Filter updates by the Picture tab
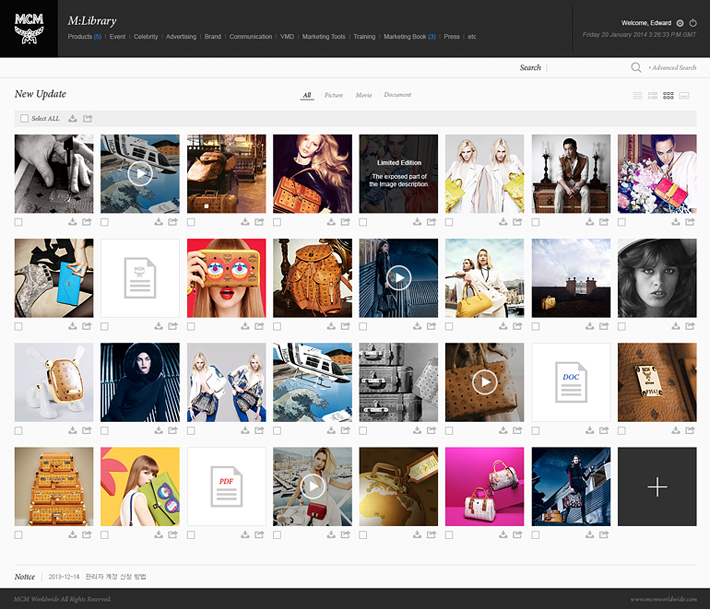 [333, 95]
